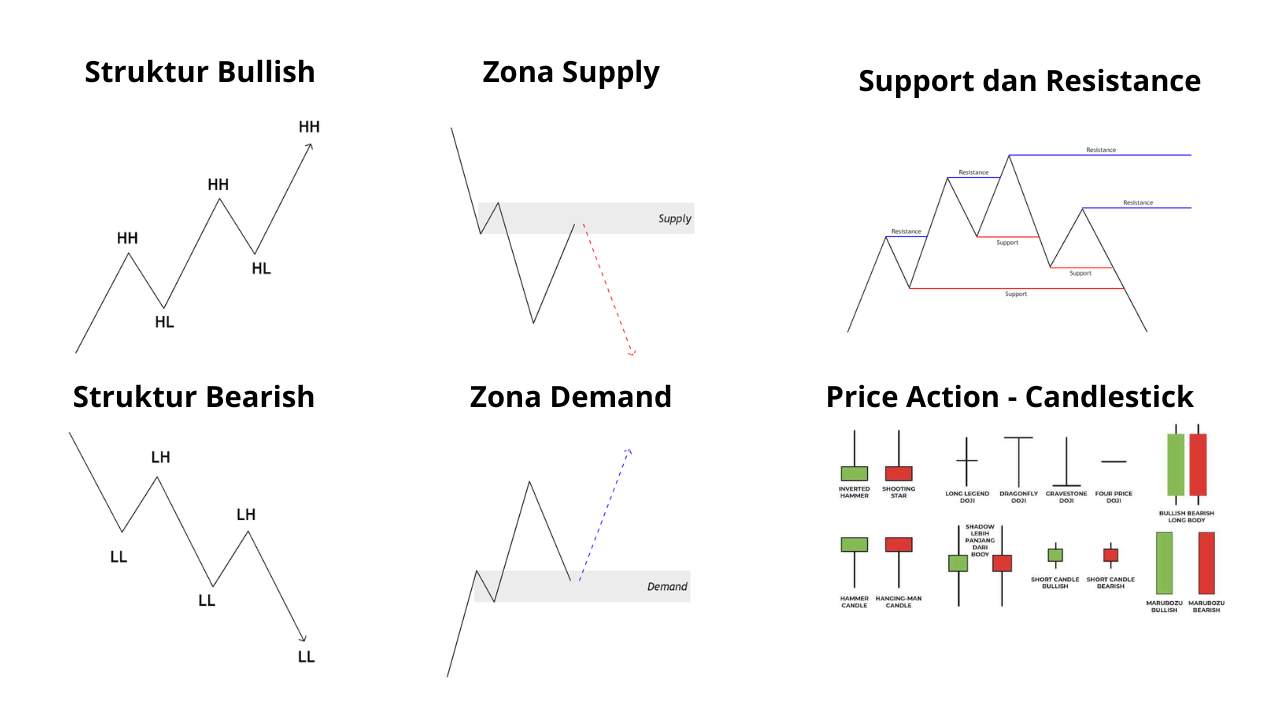Select the Support dan Resistance title
This screenshot has height=720, width=1280.
1029,81
